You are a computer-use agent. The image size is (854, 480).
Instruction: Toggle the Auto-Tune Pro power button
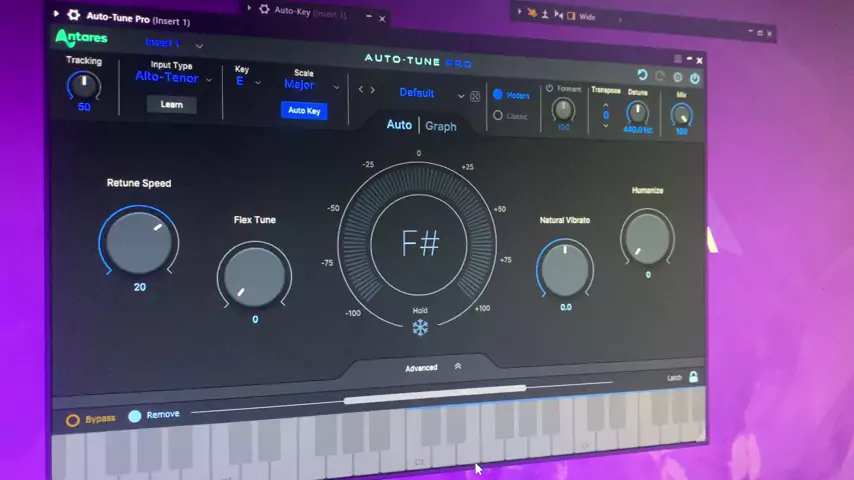click(695, 78)
